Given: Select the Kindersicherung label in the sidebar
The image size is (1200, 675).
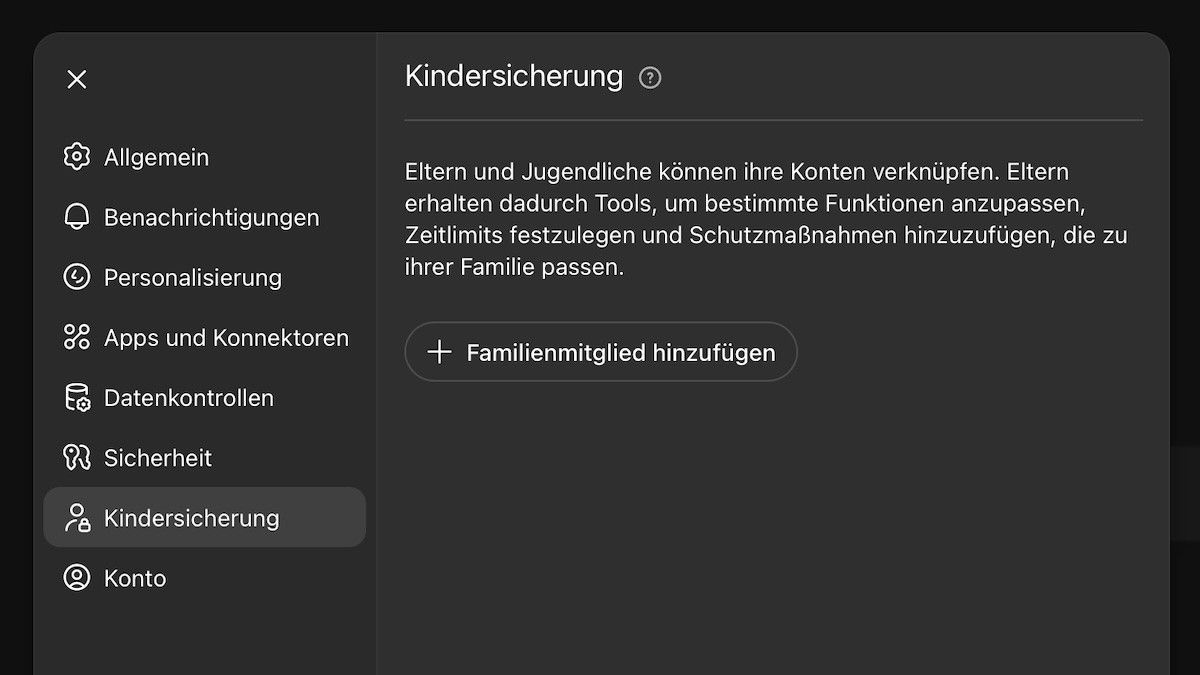Looking at the screenshot, I should tap(191, 518).
